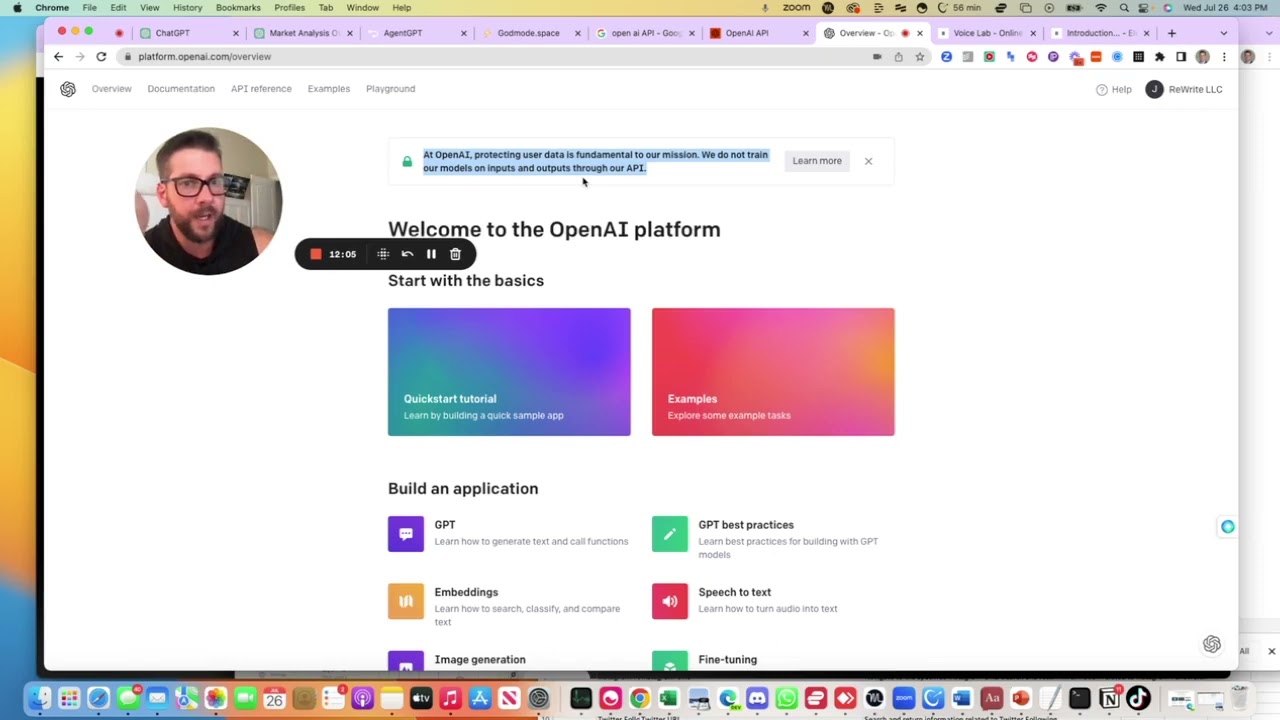This screenshot has width=1280, height=720.
Task: Dismiss the data protection banner
Action: tap(868, 161)
